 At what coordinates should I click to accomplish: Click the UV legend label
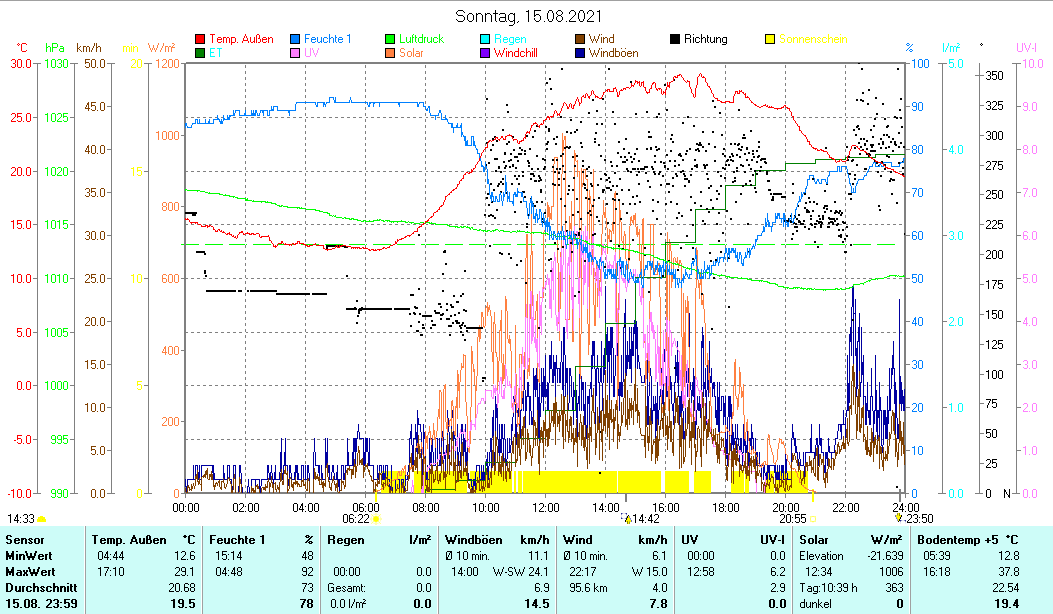point(312,54)
